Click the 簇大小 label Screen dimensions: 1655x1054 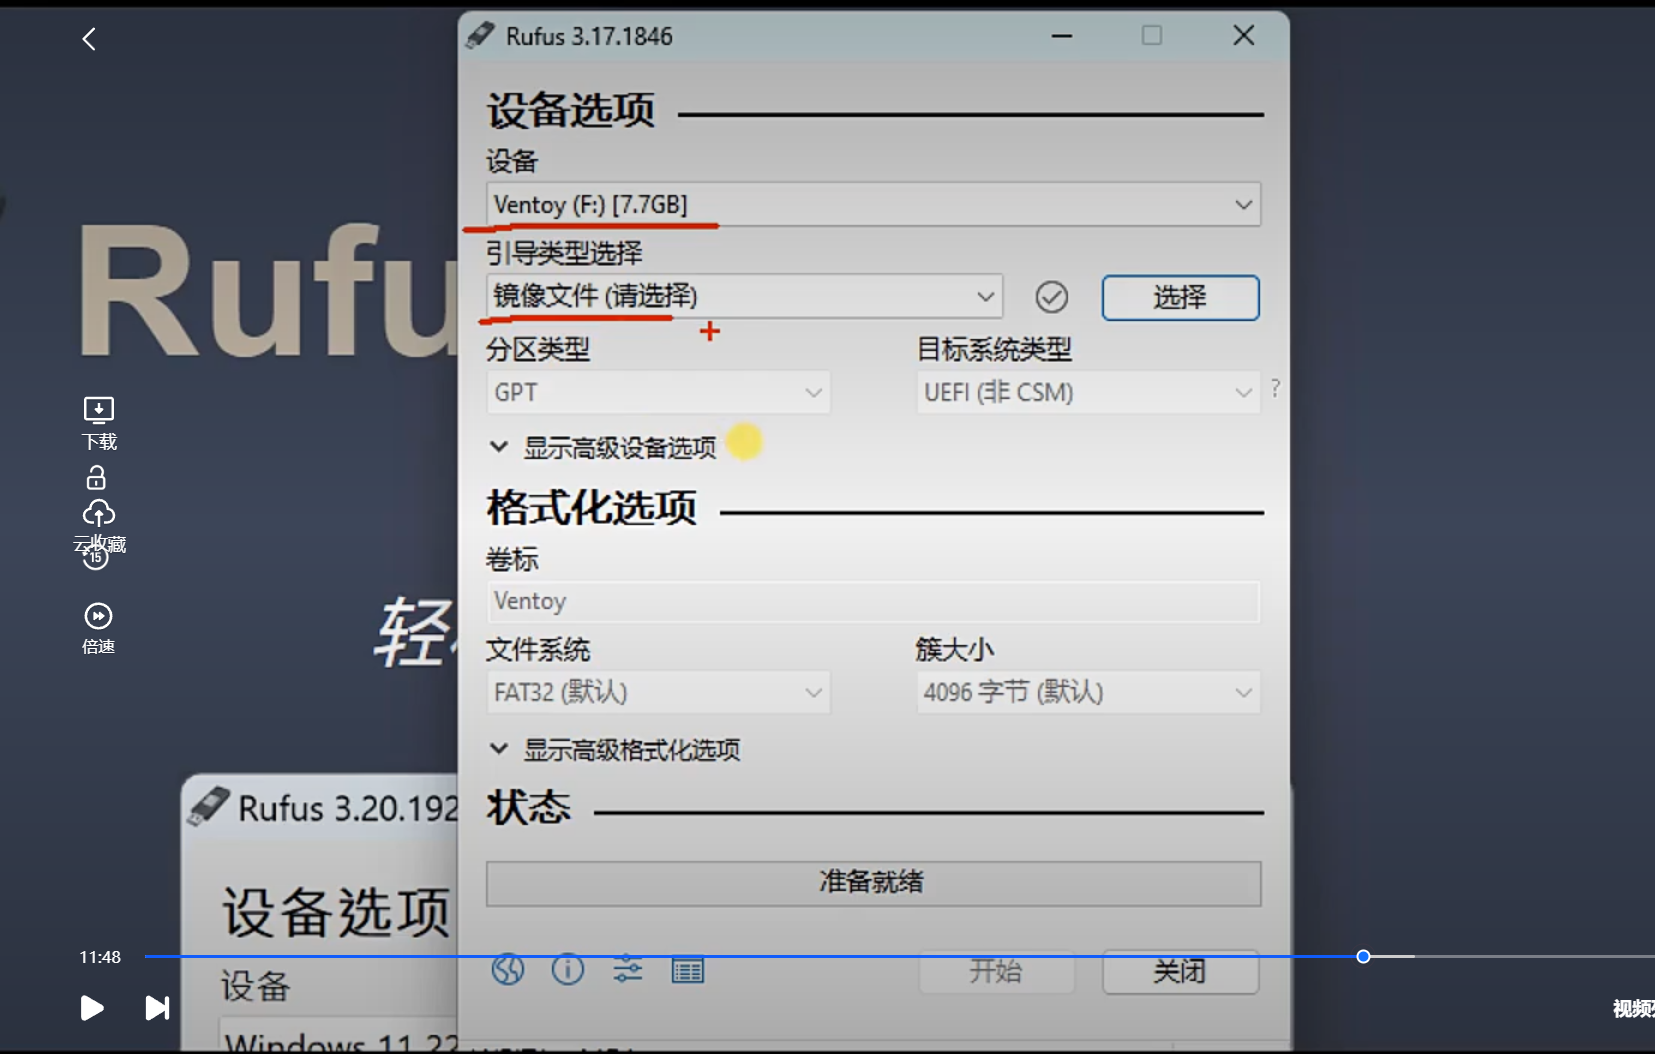click(x=955, y=650)
